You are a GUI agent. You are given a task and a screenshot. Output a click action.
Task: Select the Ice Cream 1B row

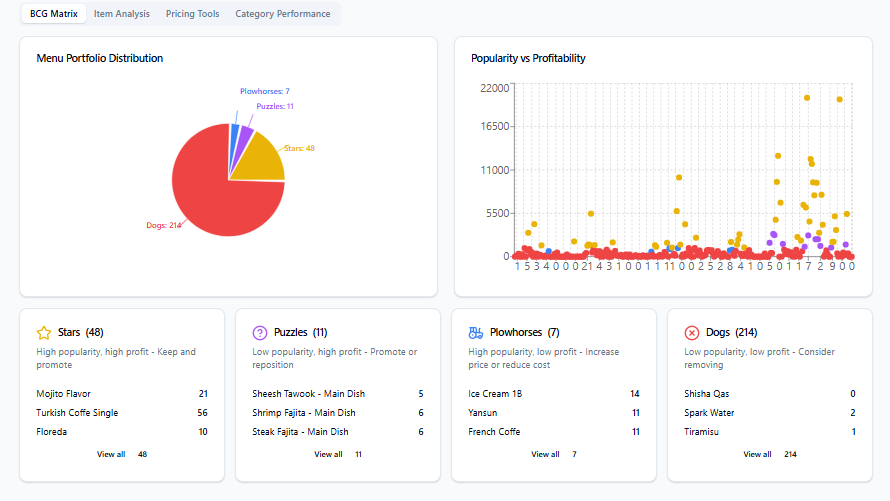pos(554,394)
